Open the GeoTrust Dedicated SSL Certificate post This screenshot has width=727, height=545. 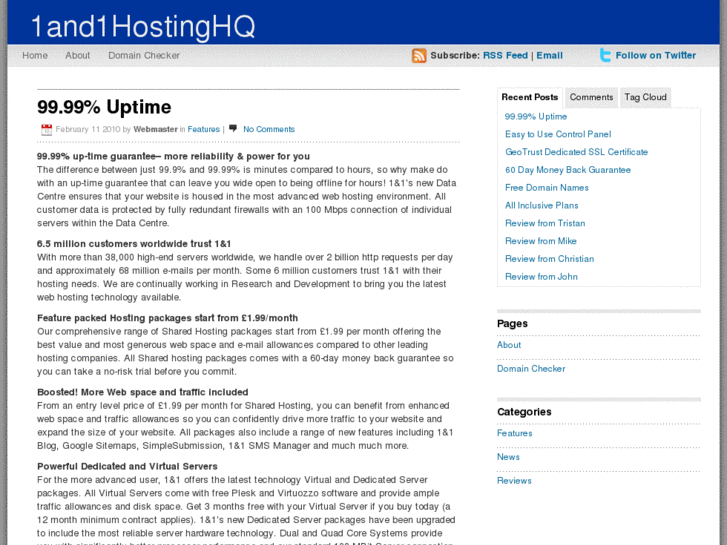tap(576, 152)
